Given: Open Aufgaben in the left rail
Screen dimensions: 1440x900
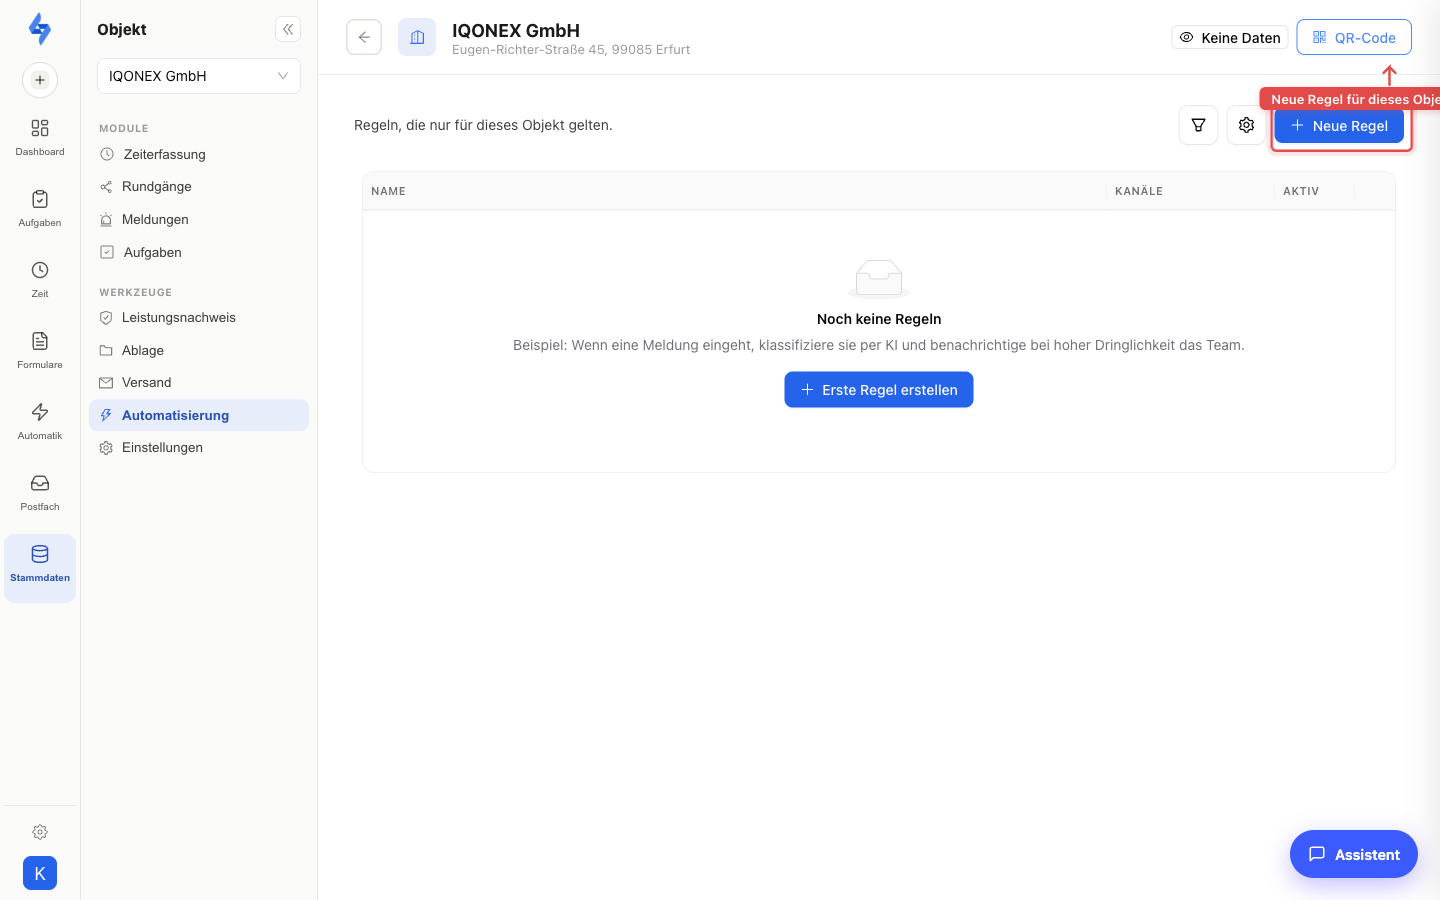Looking at the screenshot, I should (x=40, y=209).
